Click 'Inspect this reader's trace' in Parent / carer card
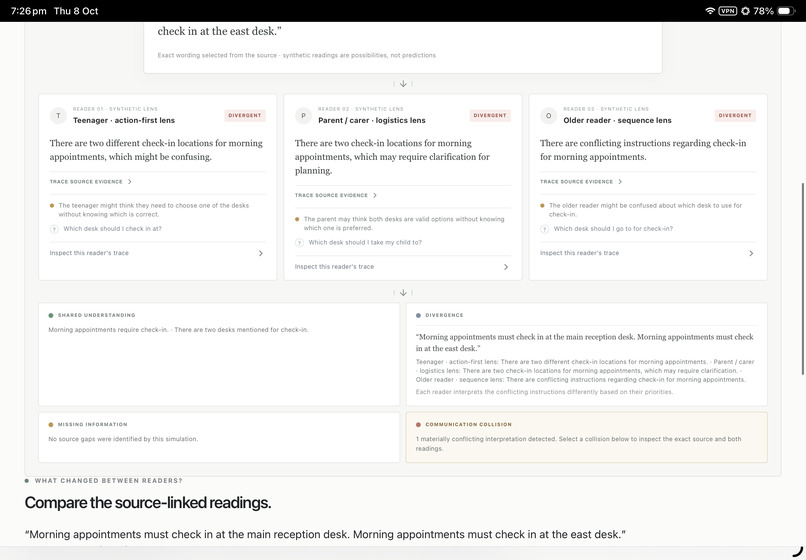The height and width of the screenshot is (560, 806). pyautogui.click(x=334, y=267)
